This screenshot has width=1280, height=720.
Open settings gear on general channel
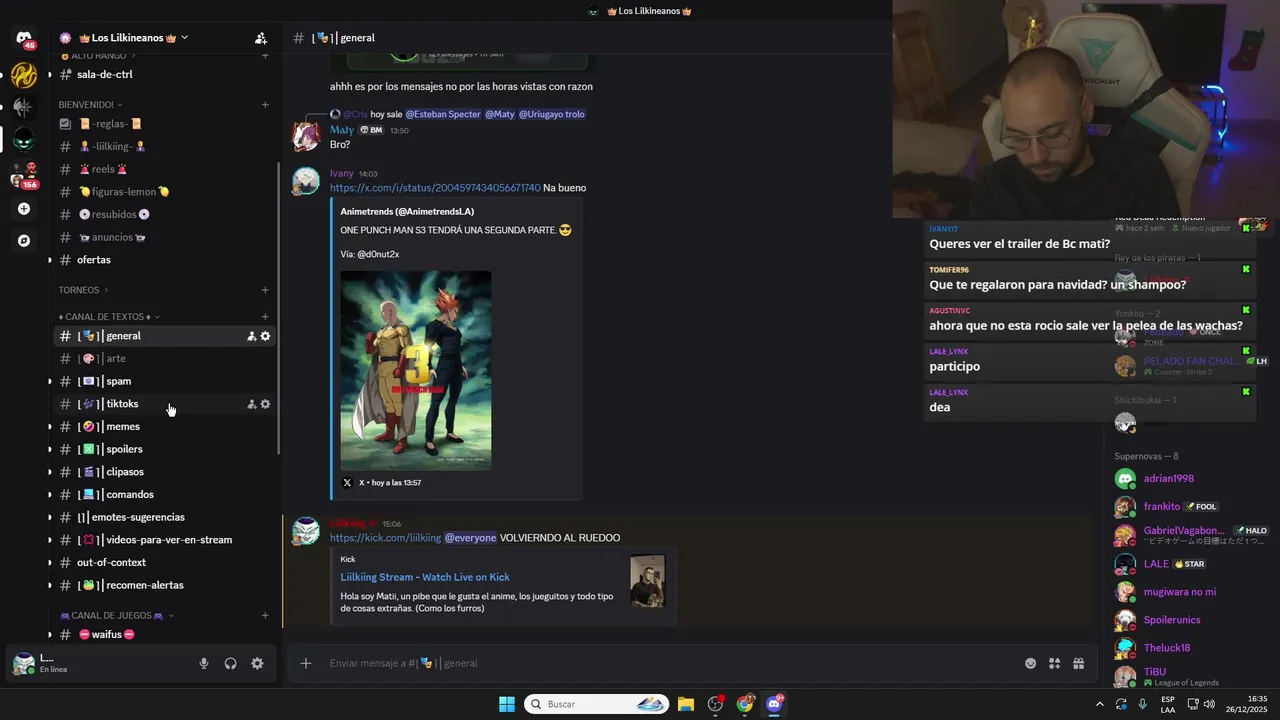[265, 336]
